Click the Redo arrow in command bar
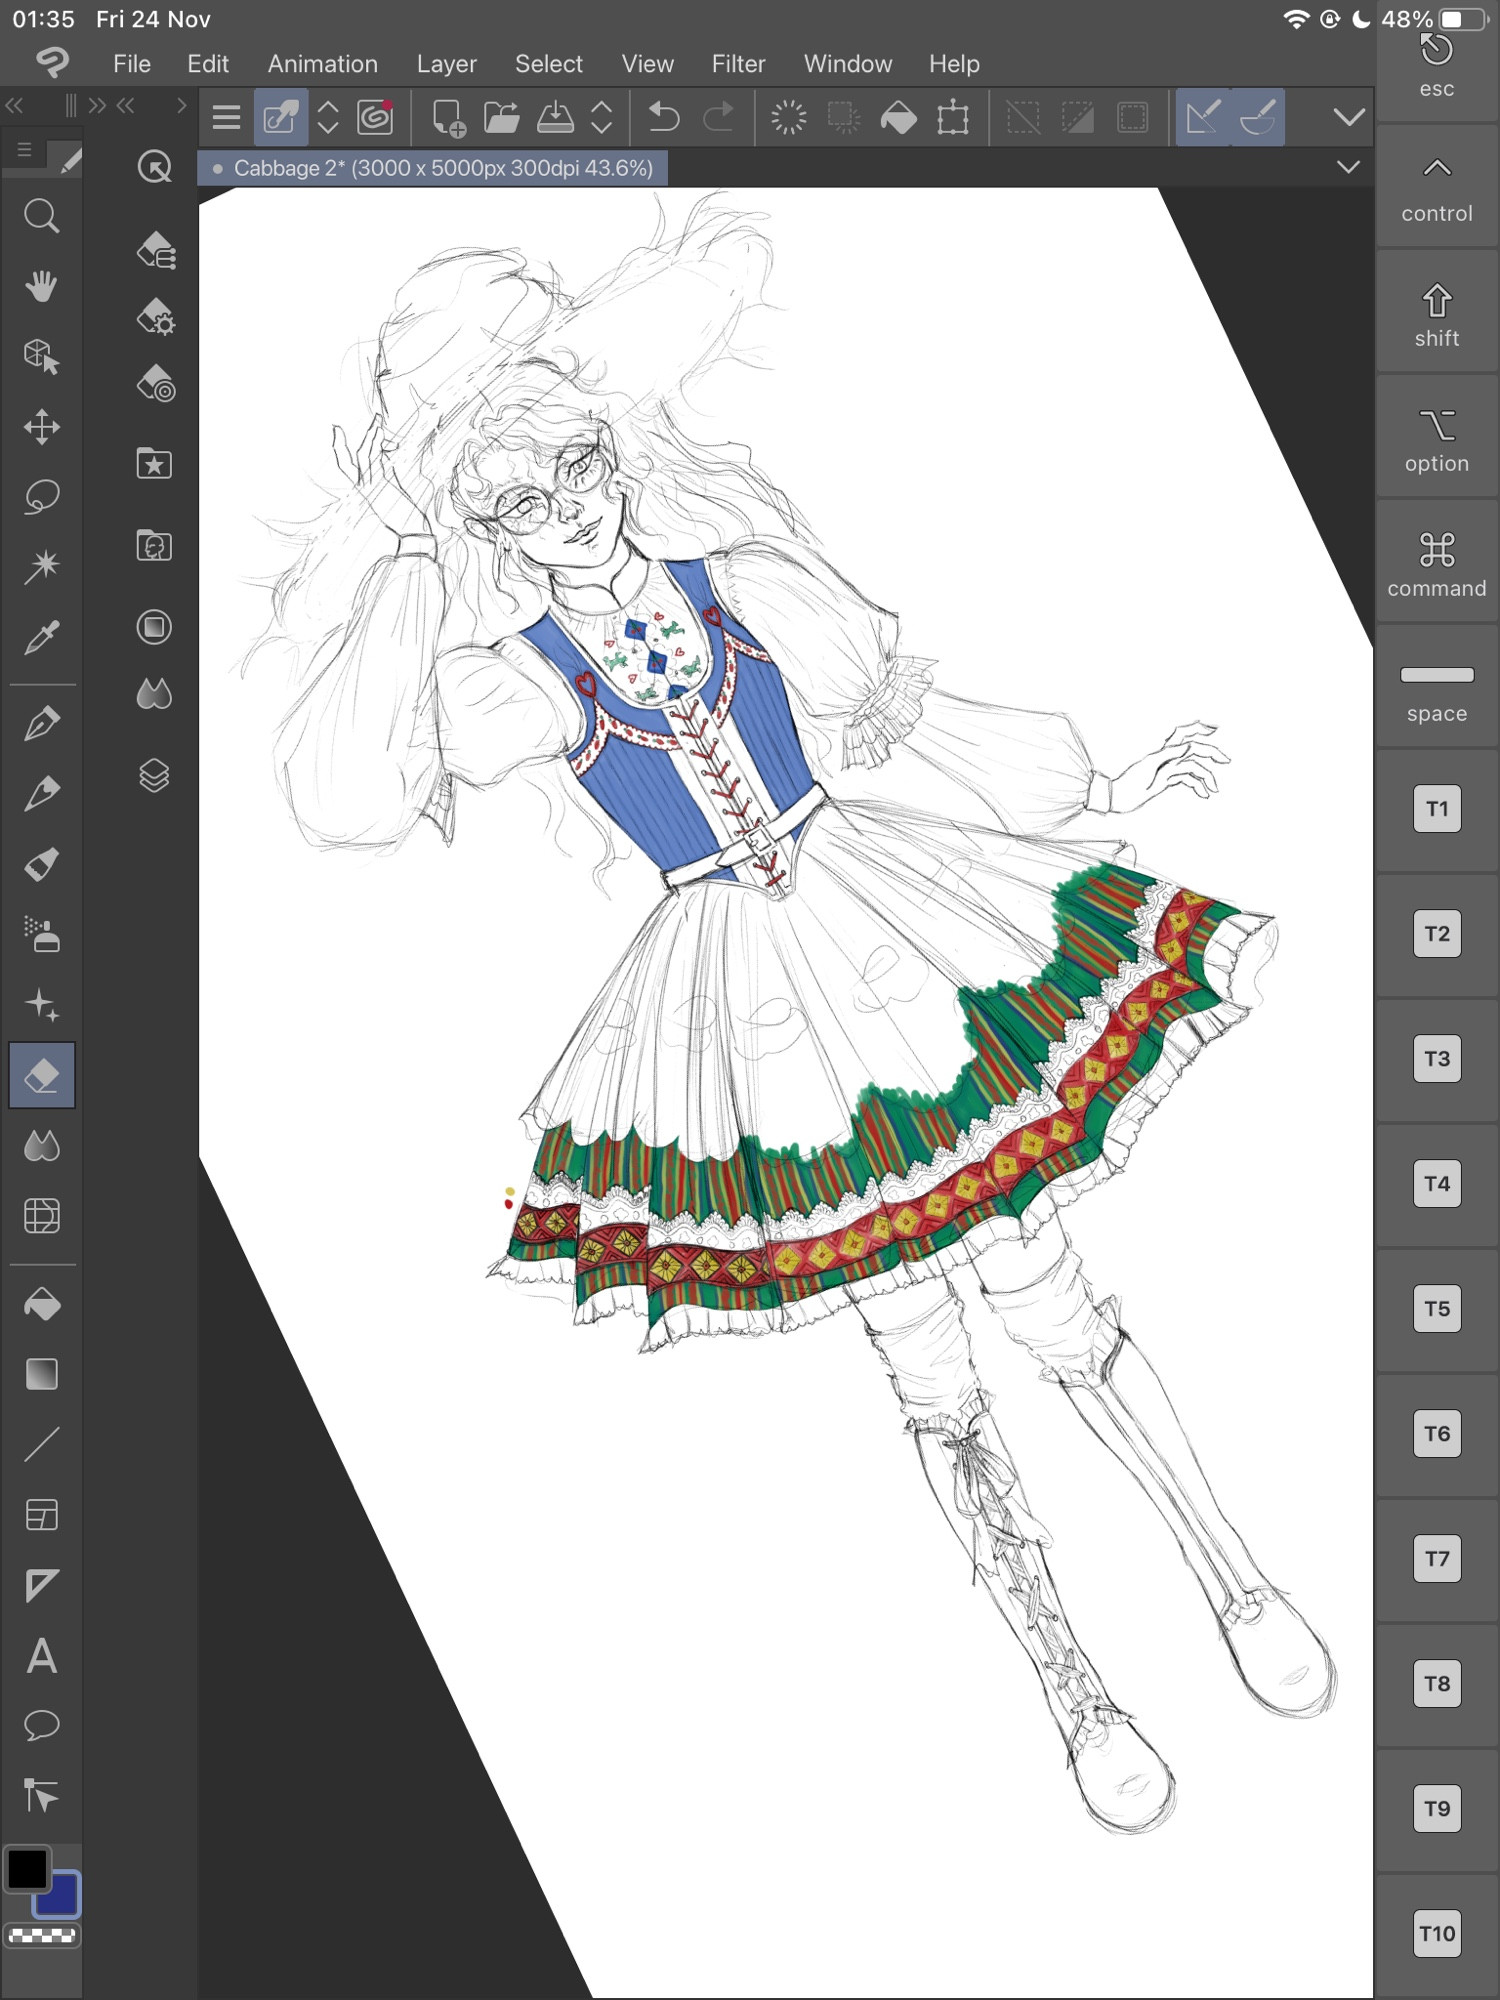Image resolution: width=1500 pixels, height=2000 pixels. (x=718, y=118)
